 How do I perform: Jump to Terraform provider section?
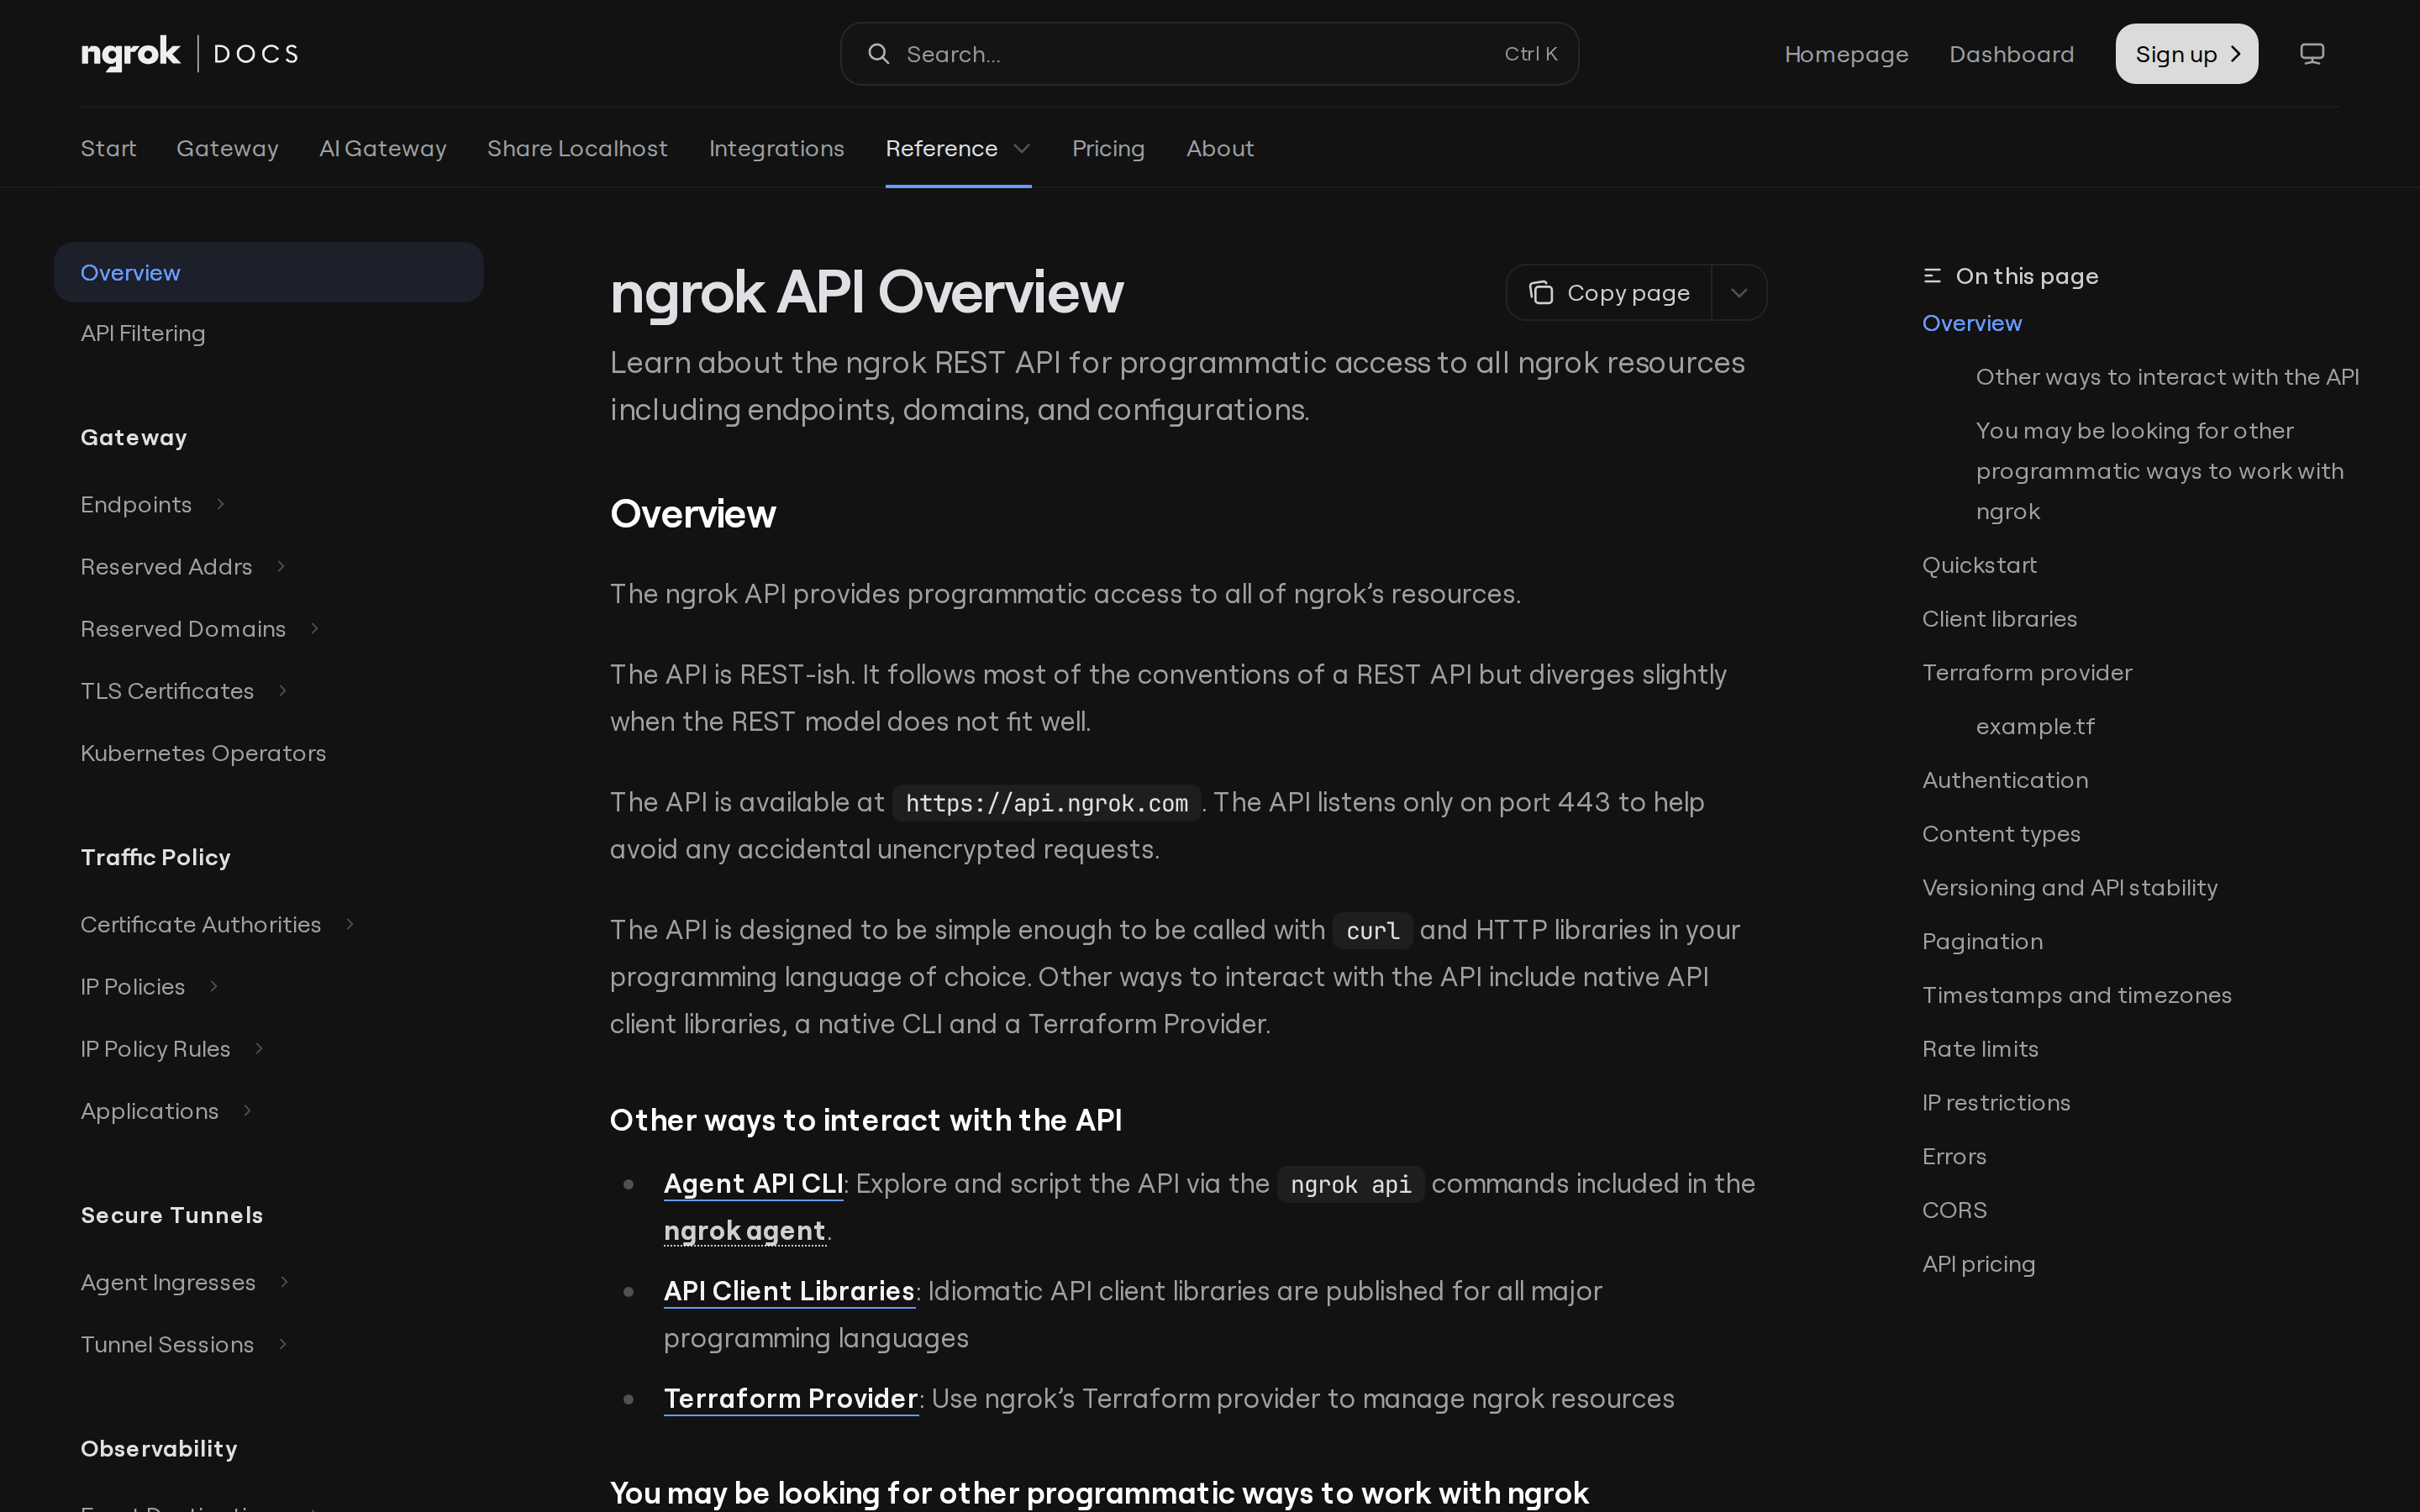pyautogui.click(x=2027, y=673)
